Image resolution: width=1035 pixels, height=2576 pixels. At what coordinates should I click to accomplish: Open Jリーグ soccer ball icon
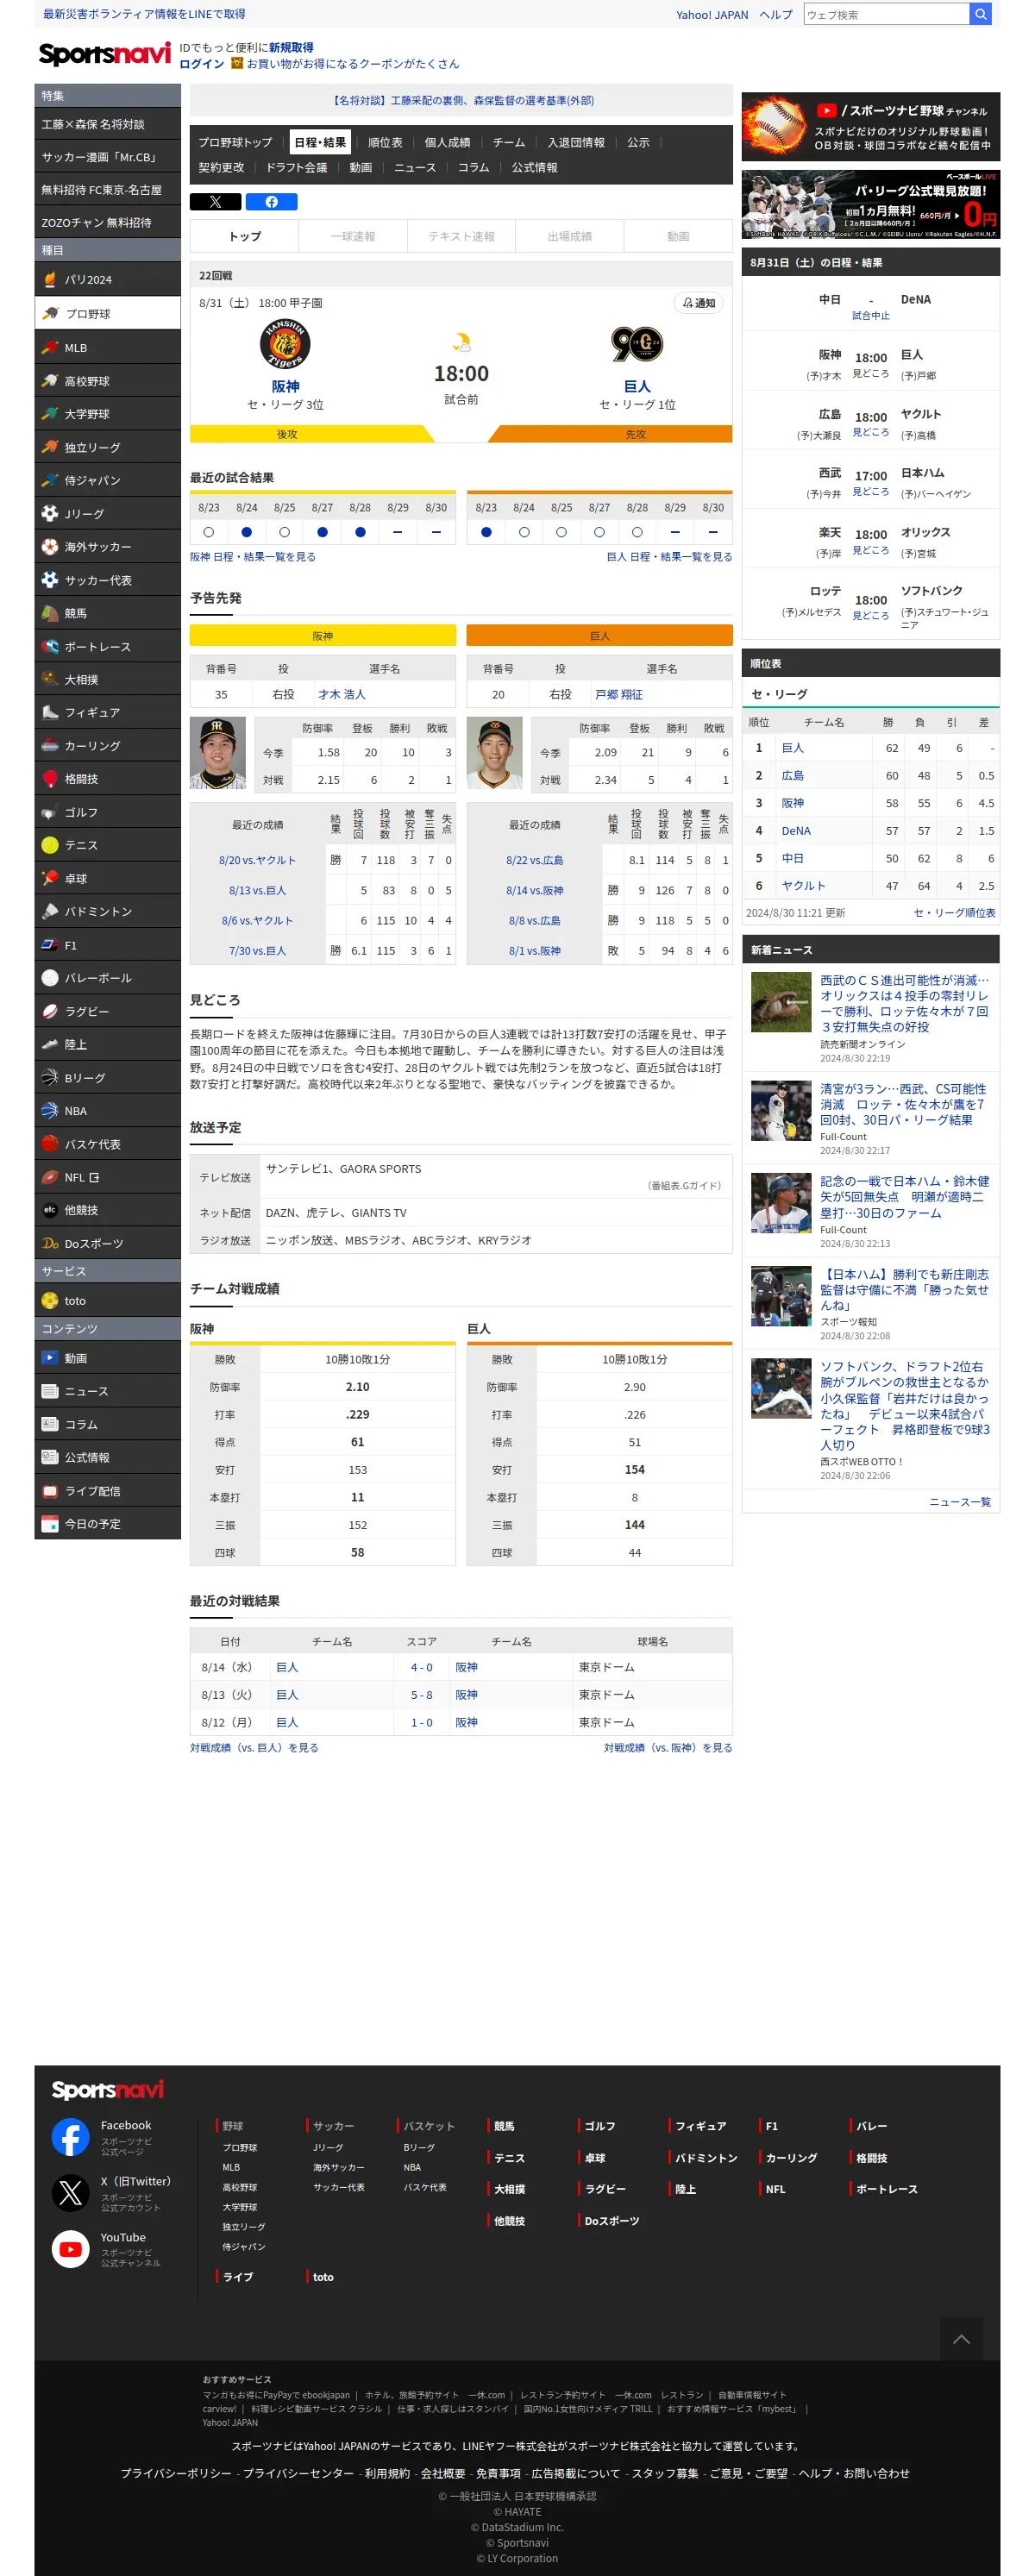click(x=50, y=513)
